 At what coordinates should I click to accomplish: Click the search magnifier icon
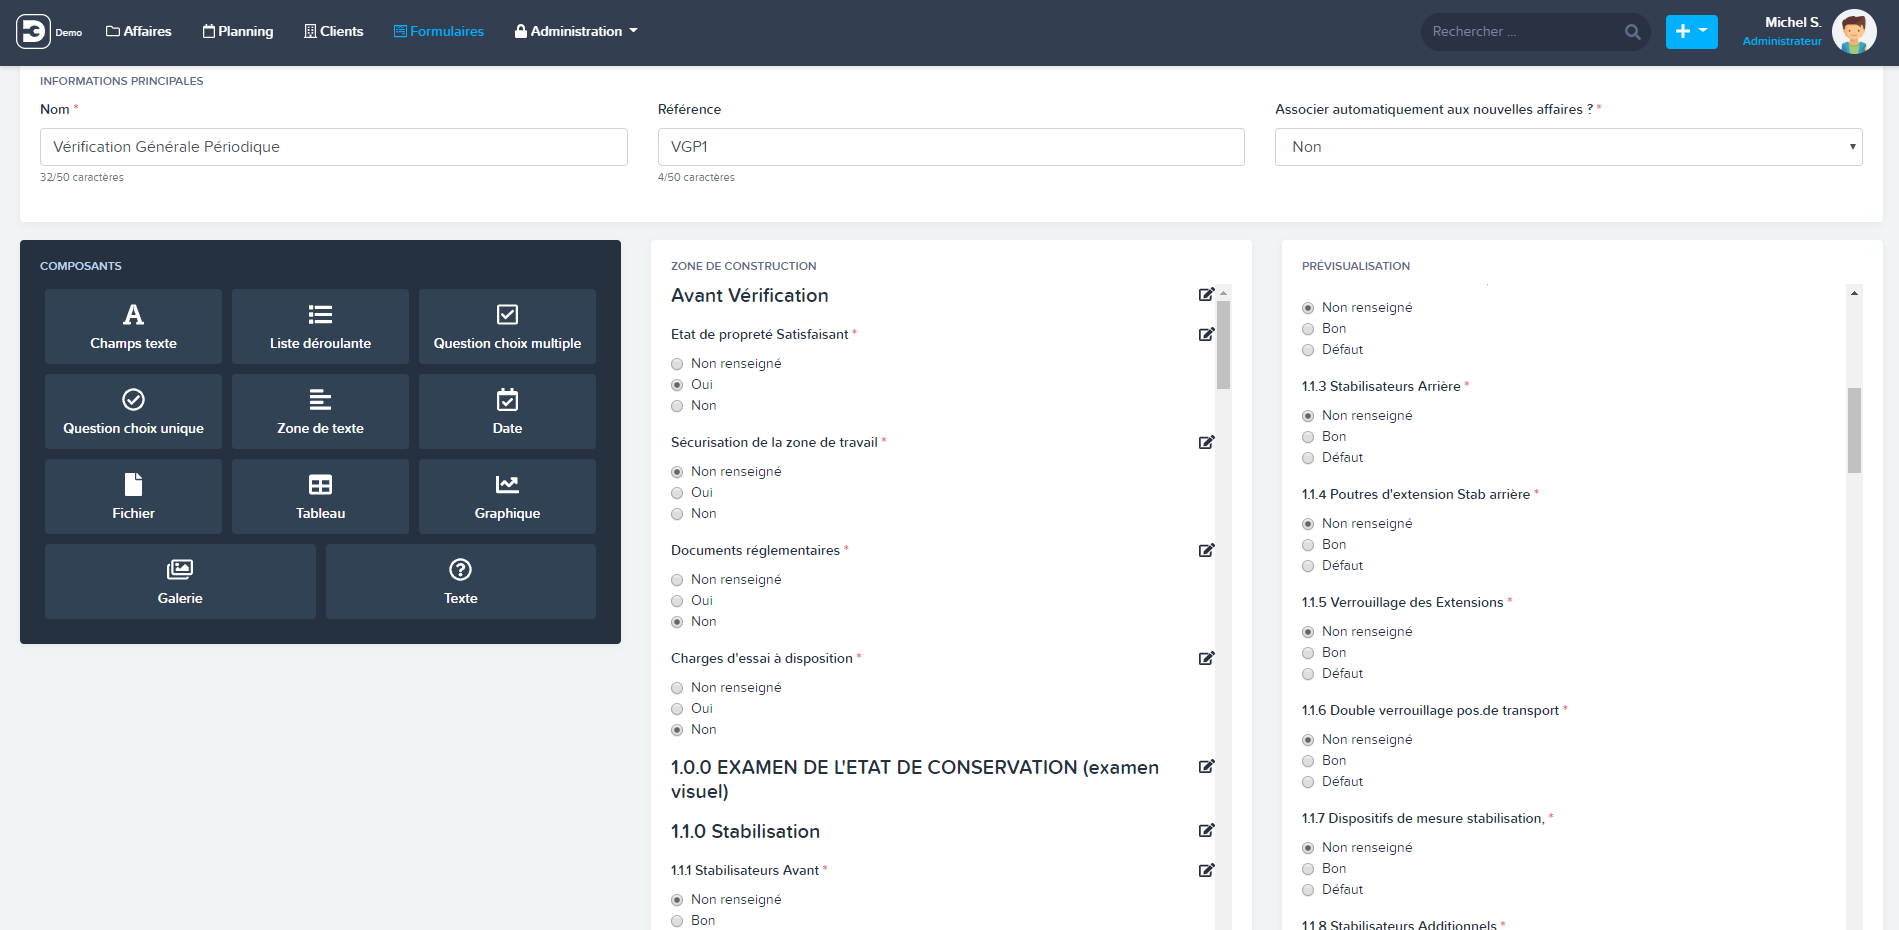point(1632,32)
